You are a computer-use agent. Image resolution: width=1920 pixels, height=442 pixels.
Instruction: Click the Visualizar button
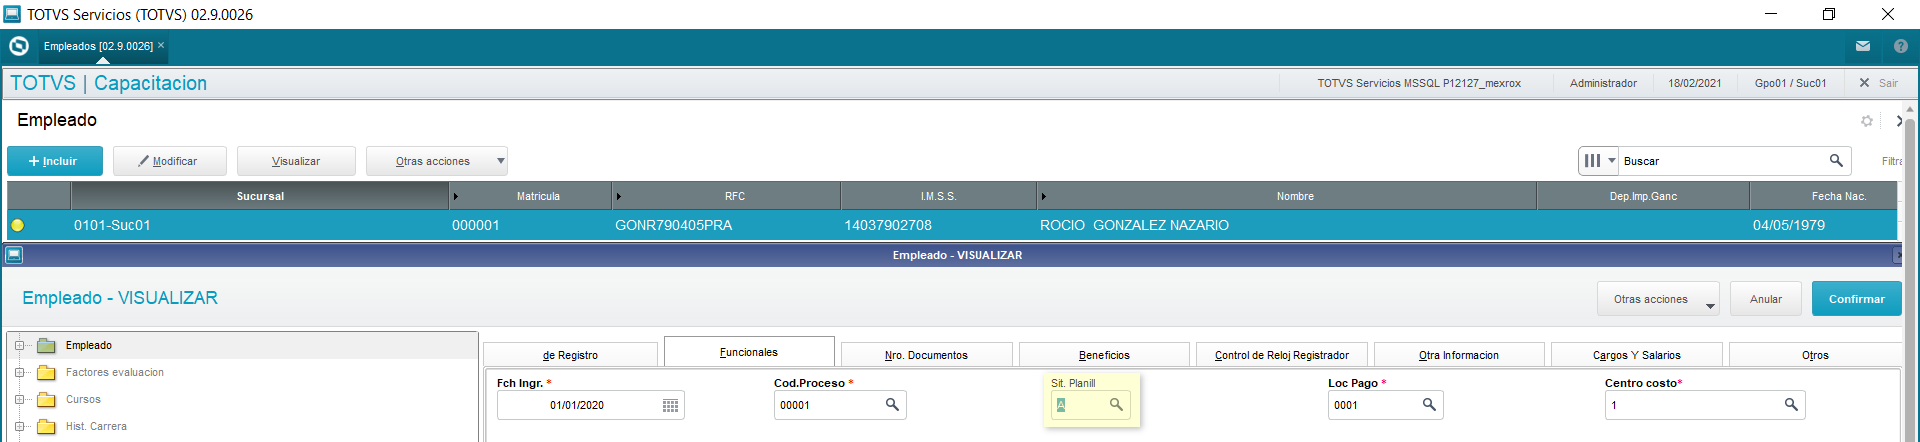(x=296, y=161)
